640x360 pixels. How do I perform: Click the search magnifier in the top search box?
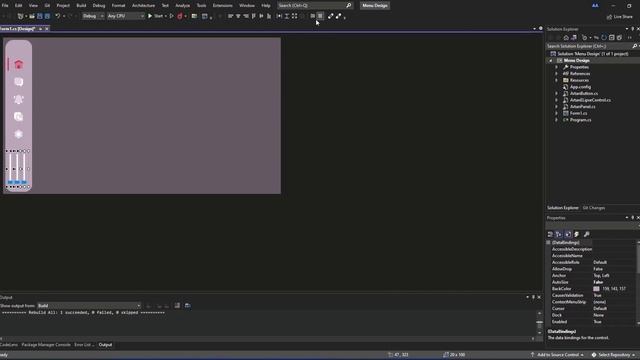[349, 6]
